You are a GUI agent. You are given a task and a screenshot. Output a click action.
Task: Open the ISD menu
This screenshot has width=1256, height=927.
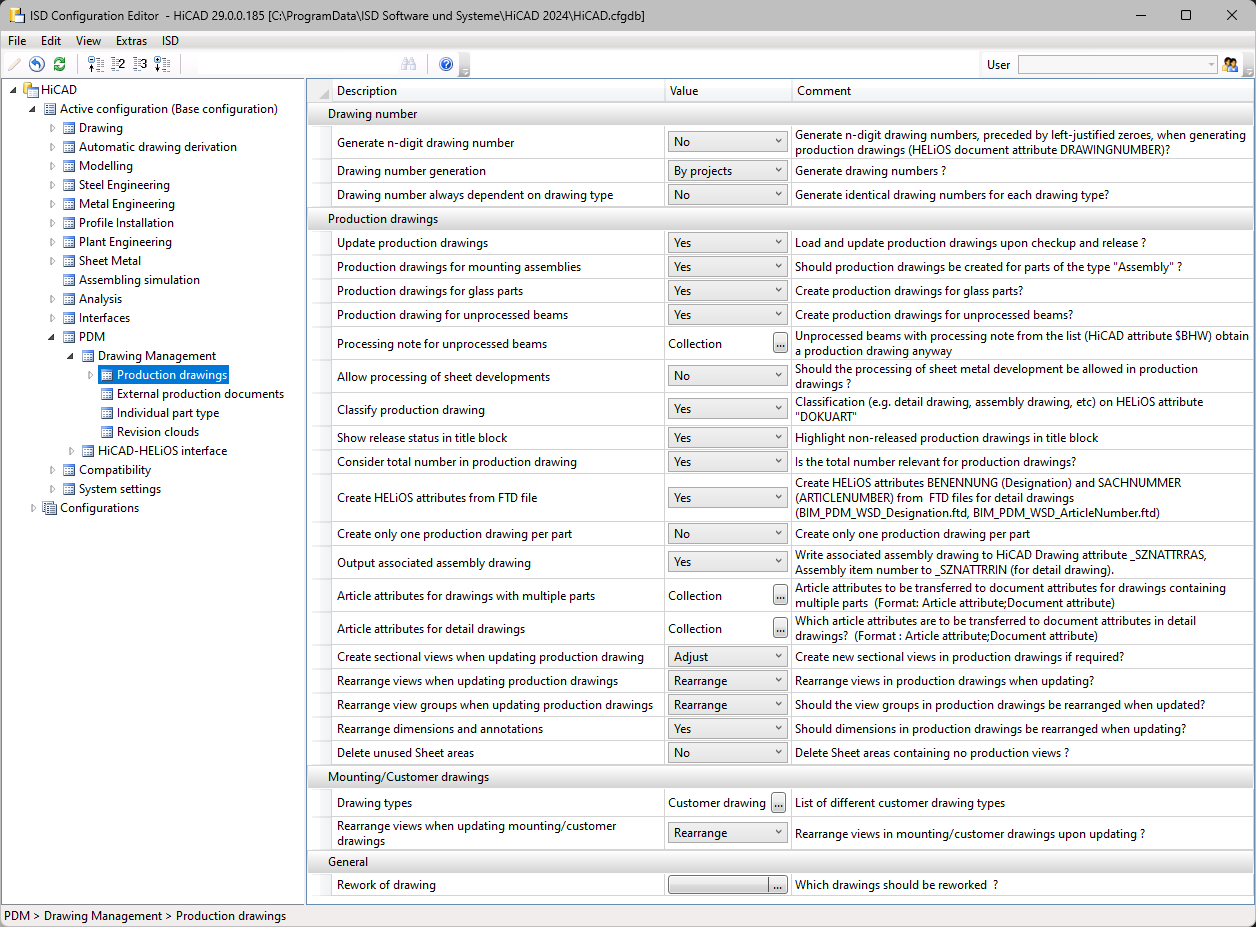point(170,41)
